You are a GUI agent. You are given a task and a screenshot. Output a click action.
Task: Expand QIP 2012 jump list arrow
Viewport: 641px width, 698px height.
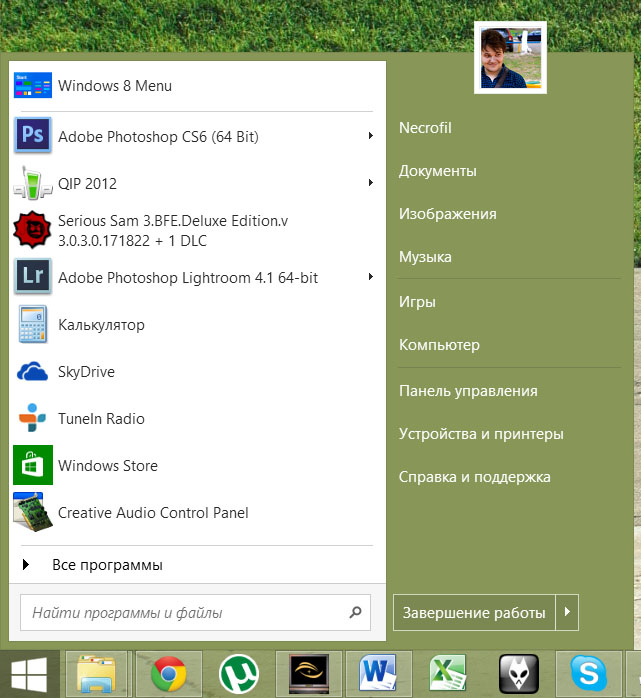click(370, 183)
